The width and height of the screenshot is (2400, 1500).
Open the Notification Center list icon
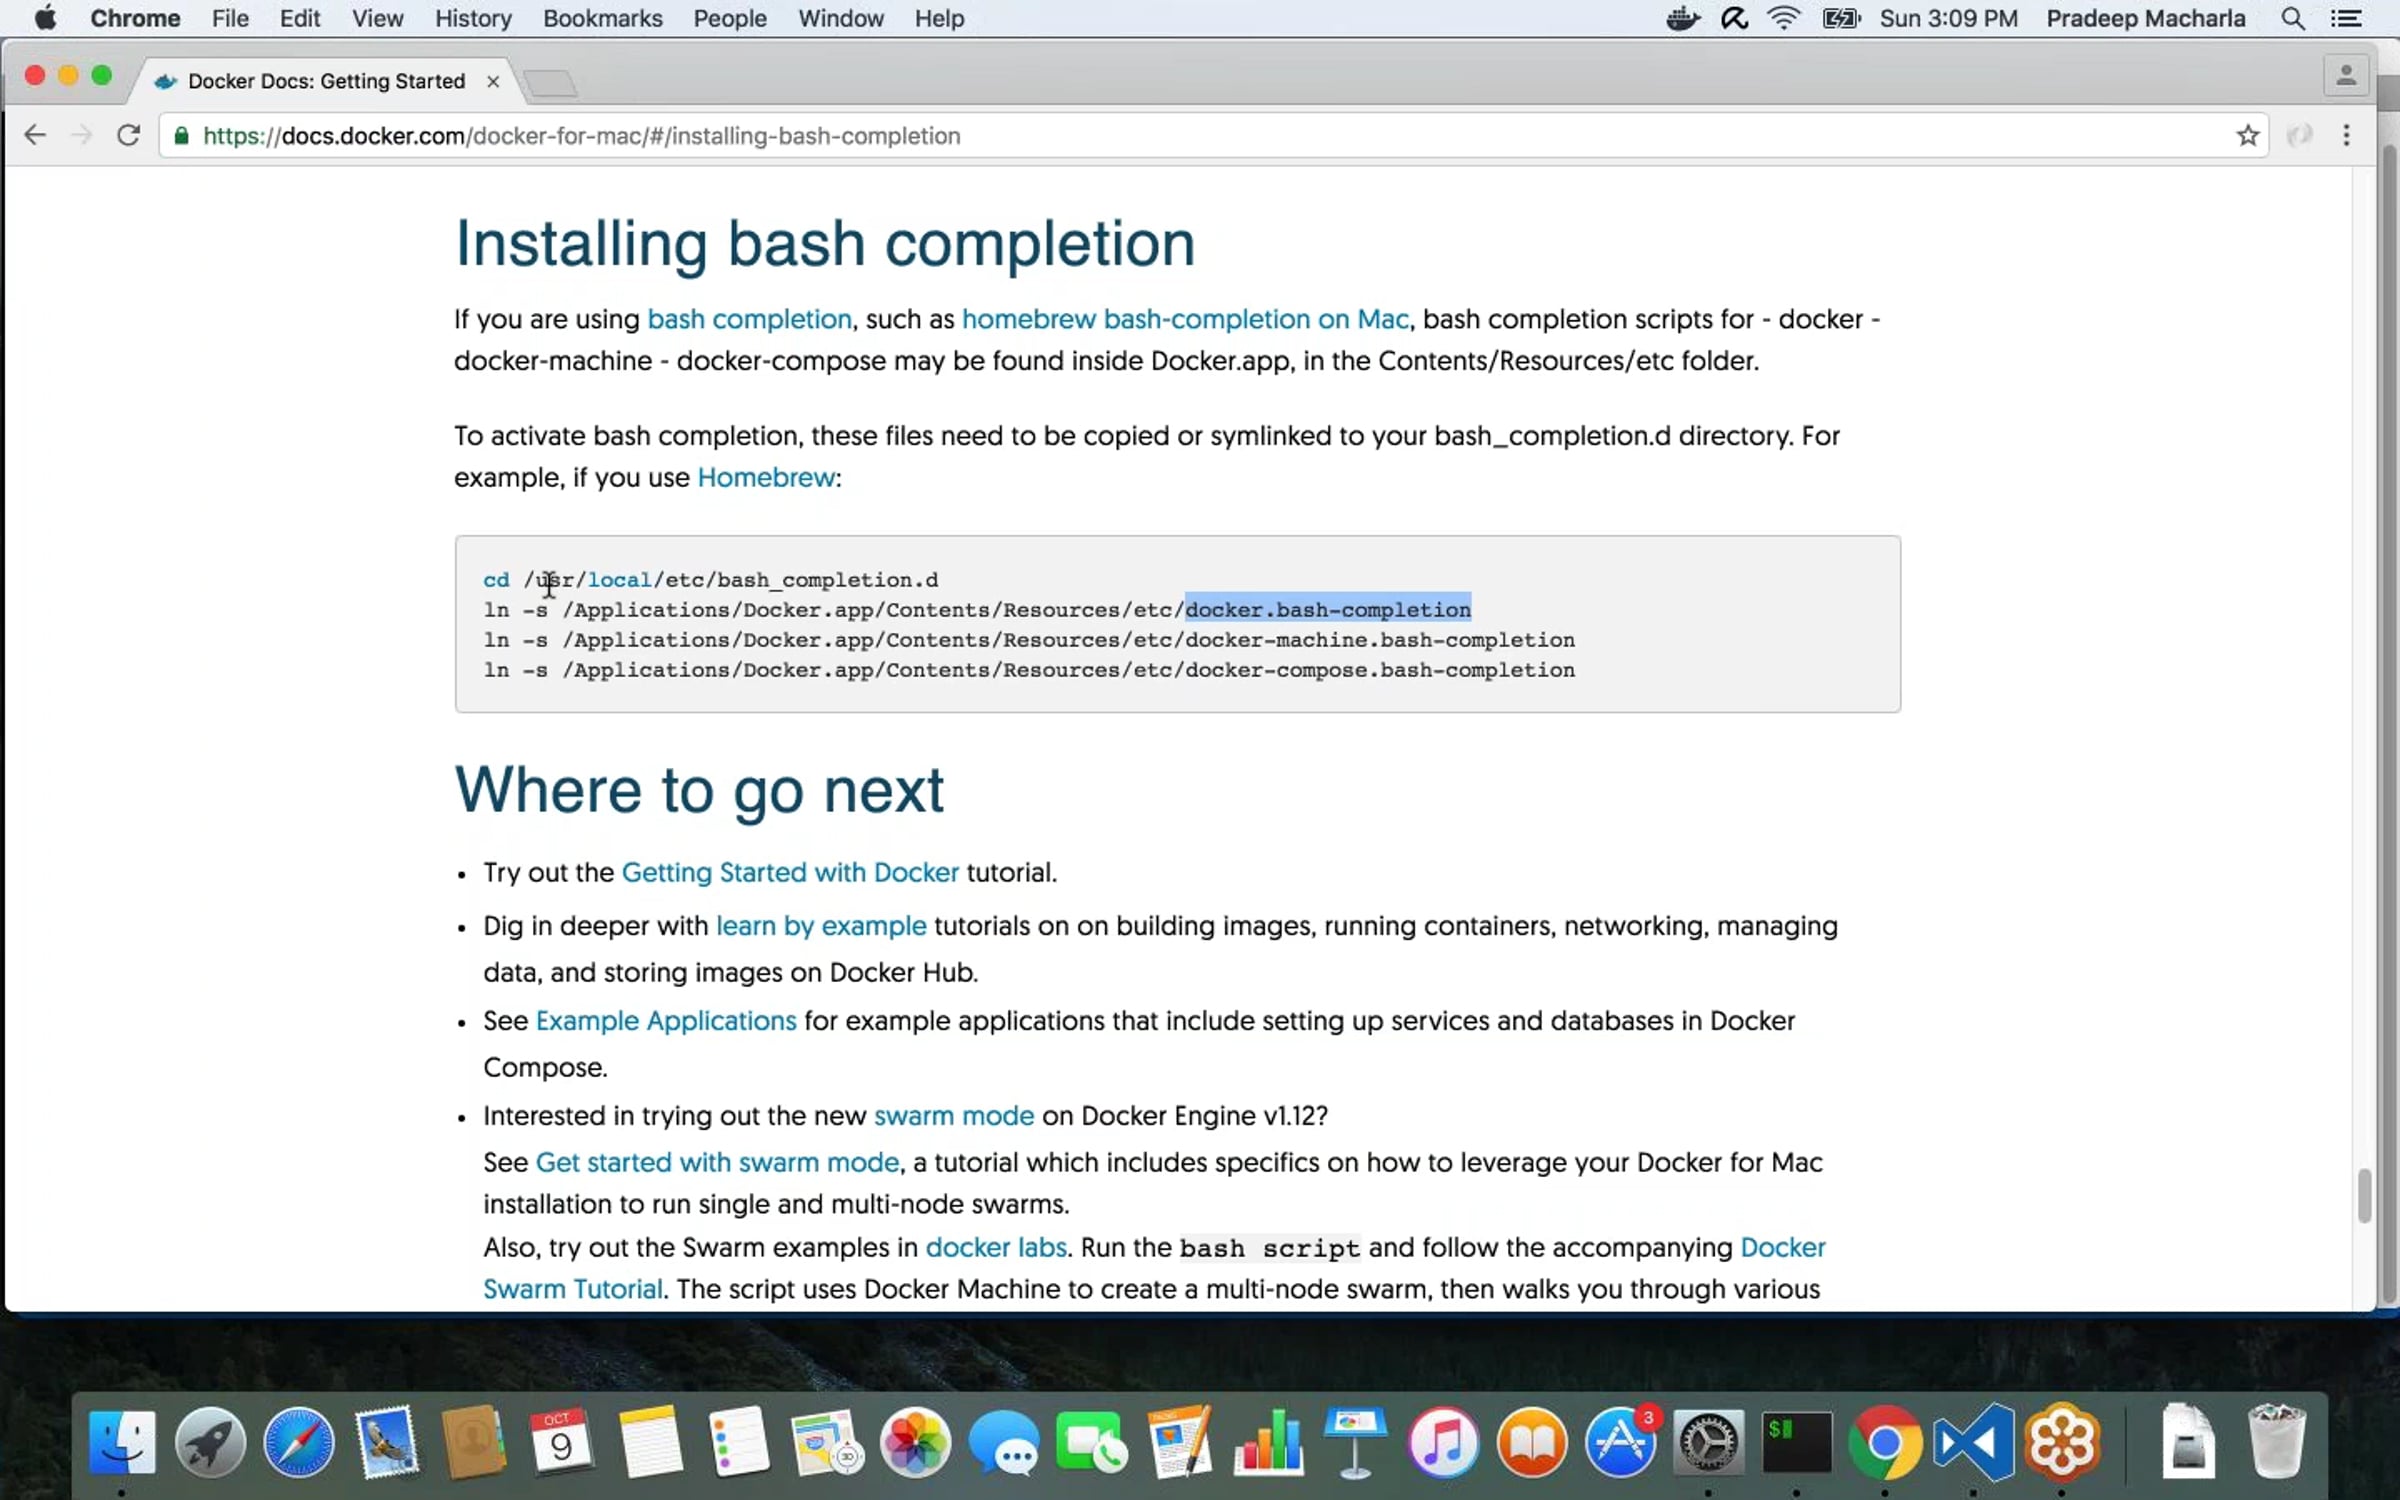[2346, 18]
